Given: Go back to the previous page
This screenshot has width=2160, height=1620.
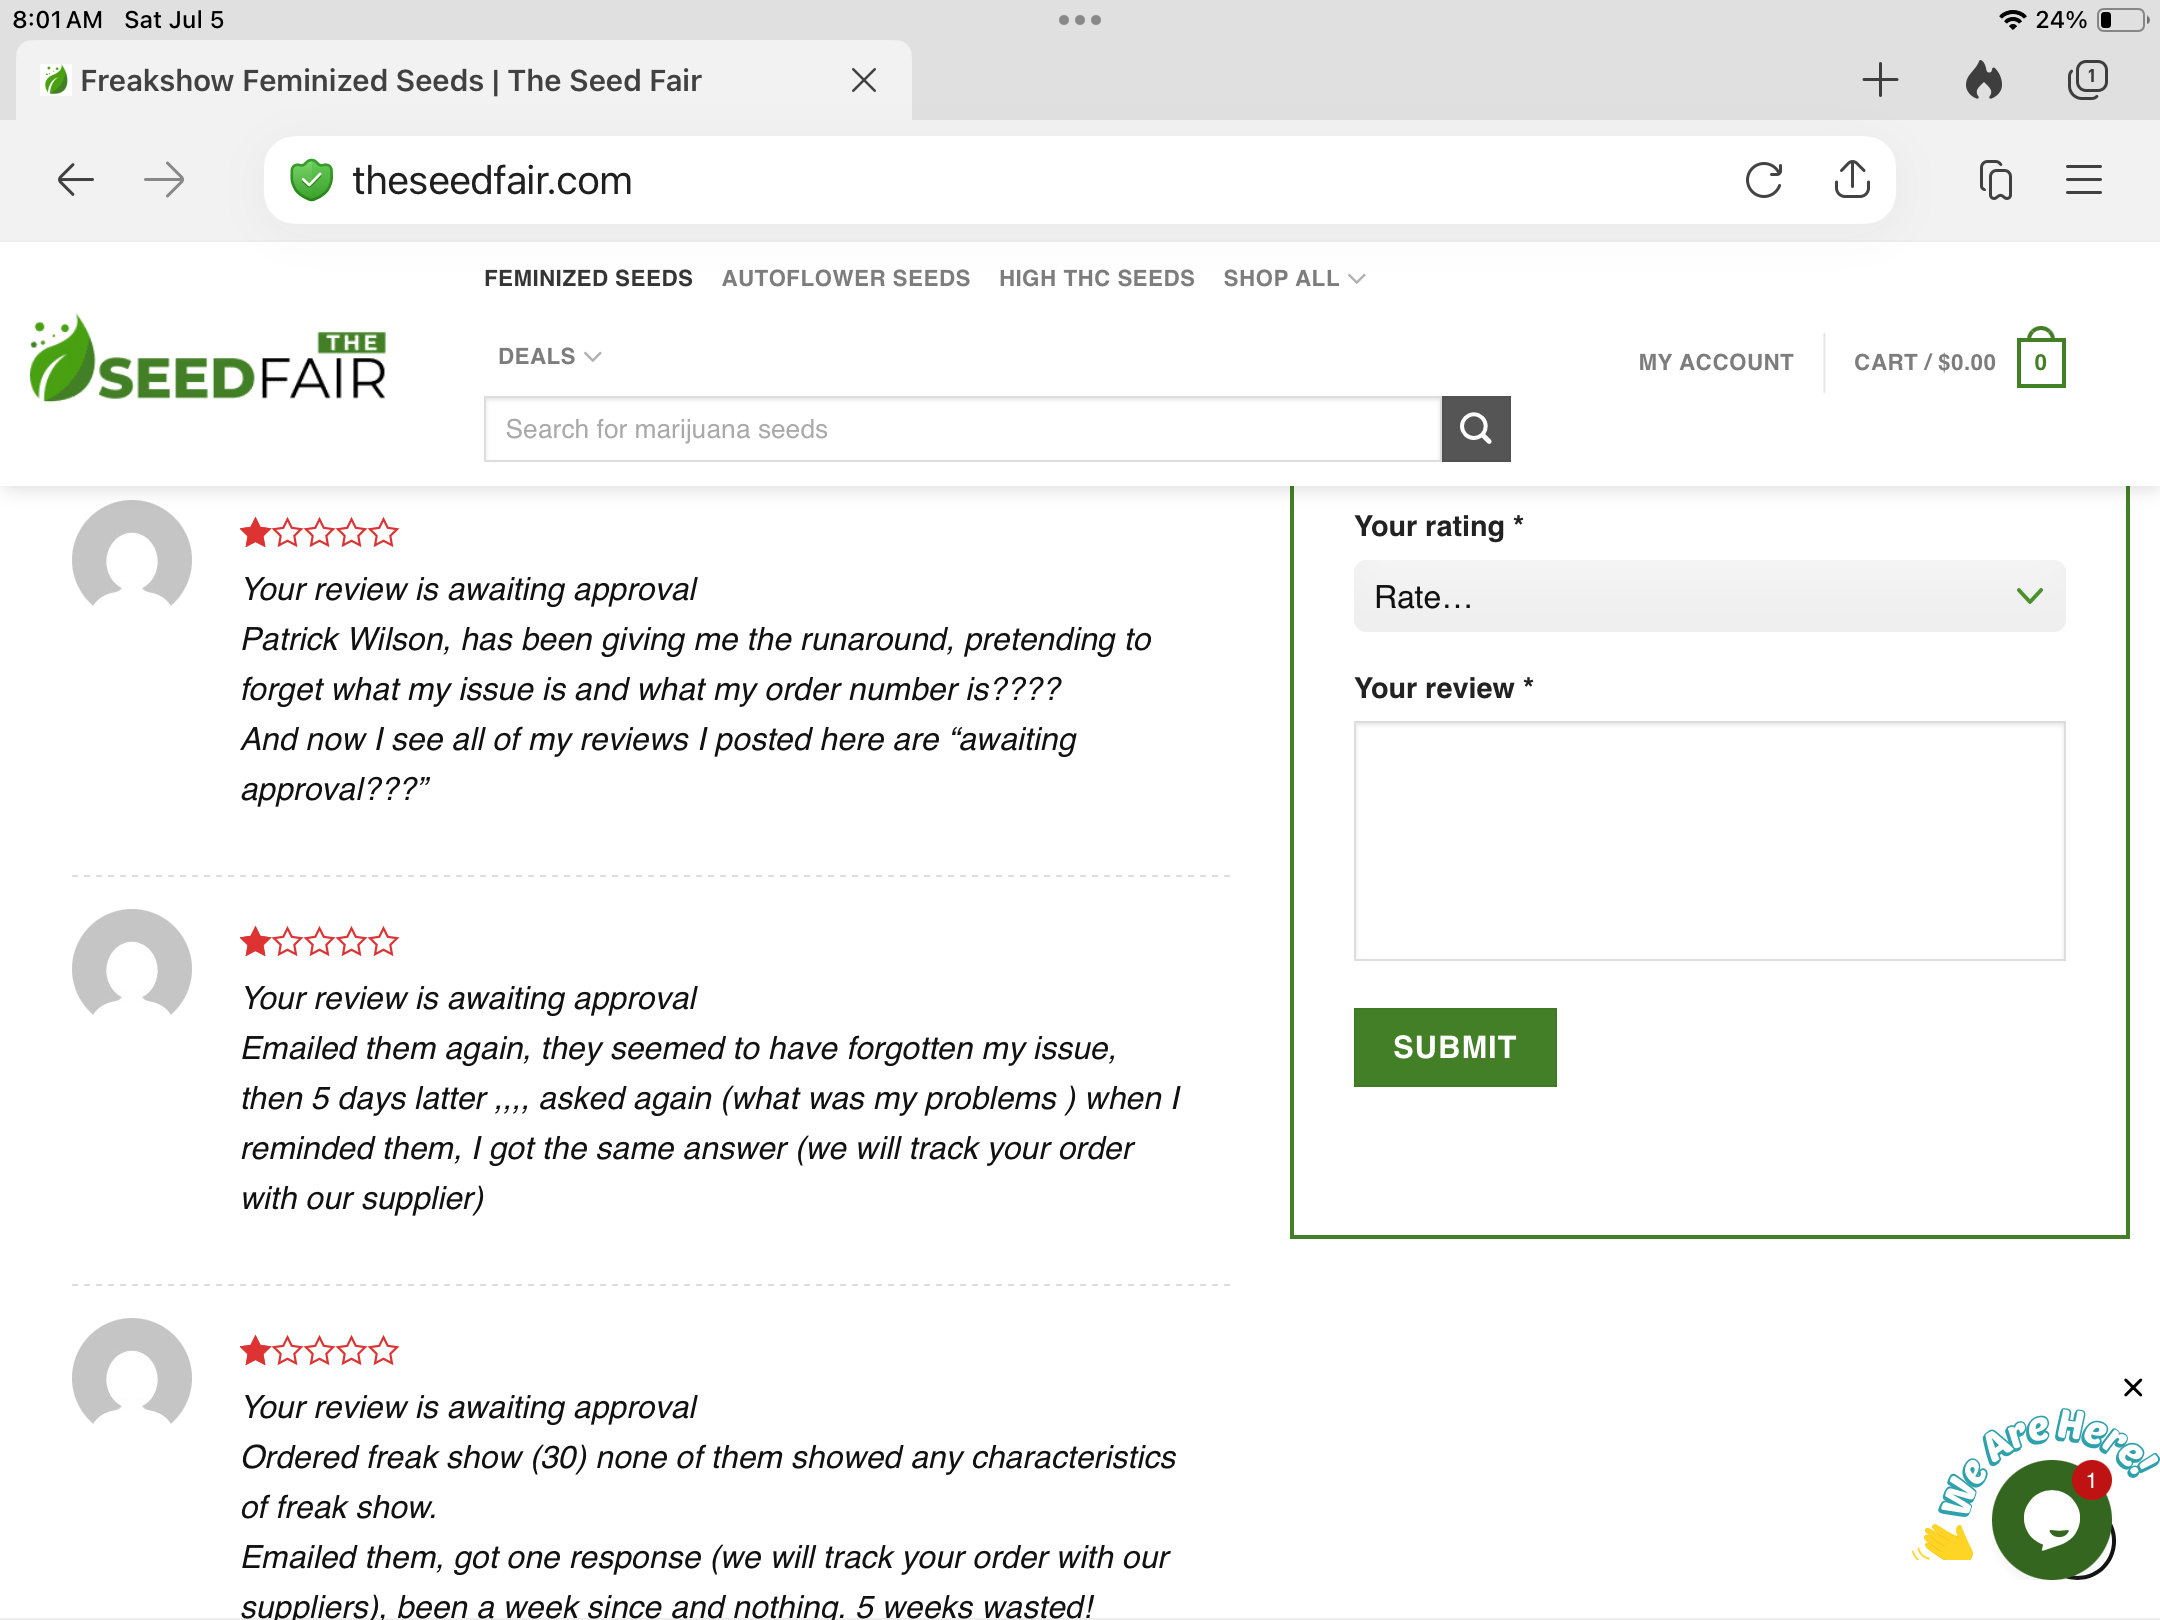Looking at the screenshot, I should click(x=75, y=180).
